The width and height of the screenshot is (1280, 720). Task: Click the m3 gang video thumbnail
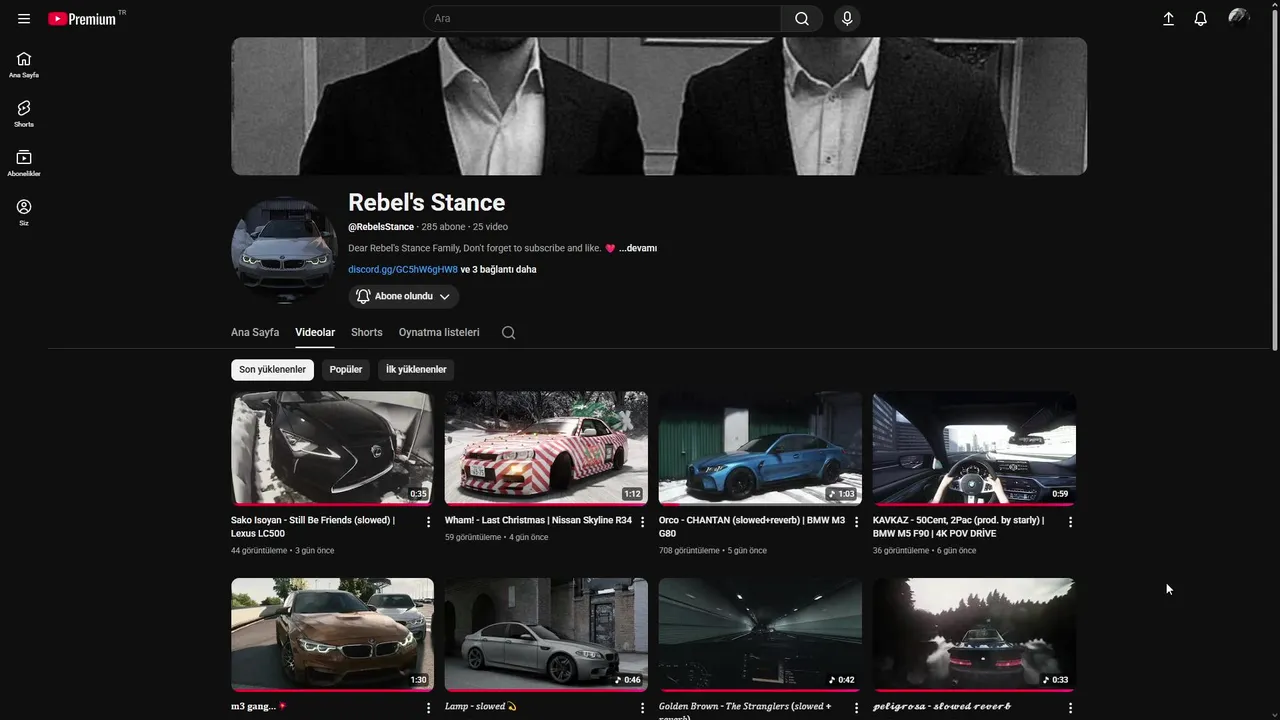click(x=332, y=634)
